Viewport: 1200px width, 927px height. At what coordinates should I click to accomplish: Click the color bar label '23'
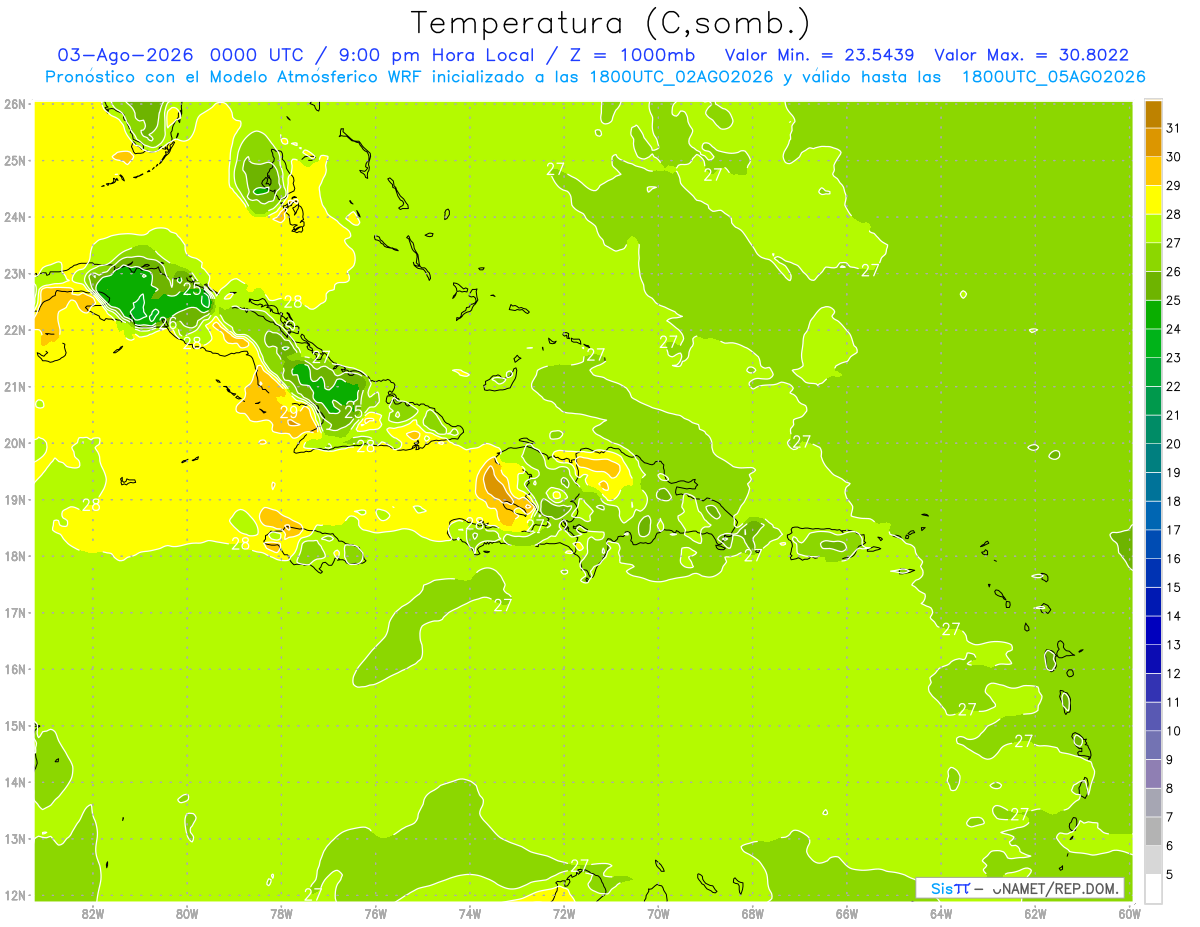(1174, 358)
